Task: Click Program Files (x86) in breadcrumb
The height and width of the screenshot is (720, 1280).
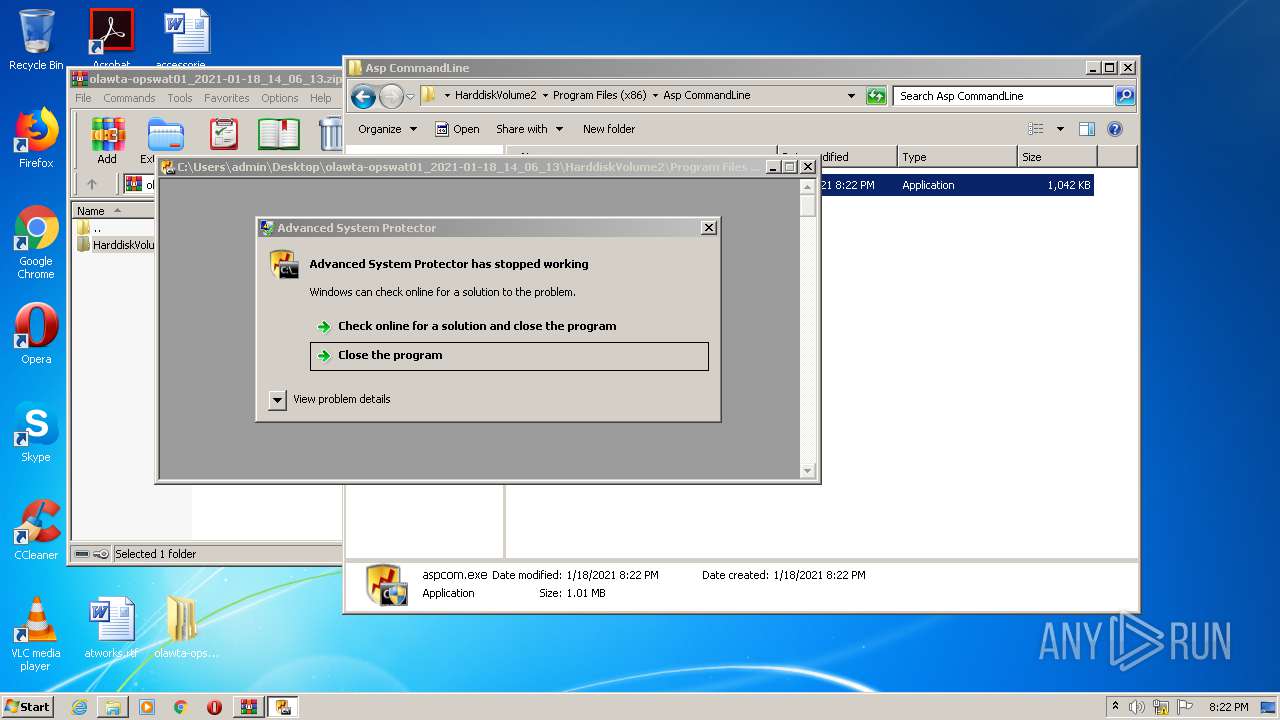Action: [600, 96]
